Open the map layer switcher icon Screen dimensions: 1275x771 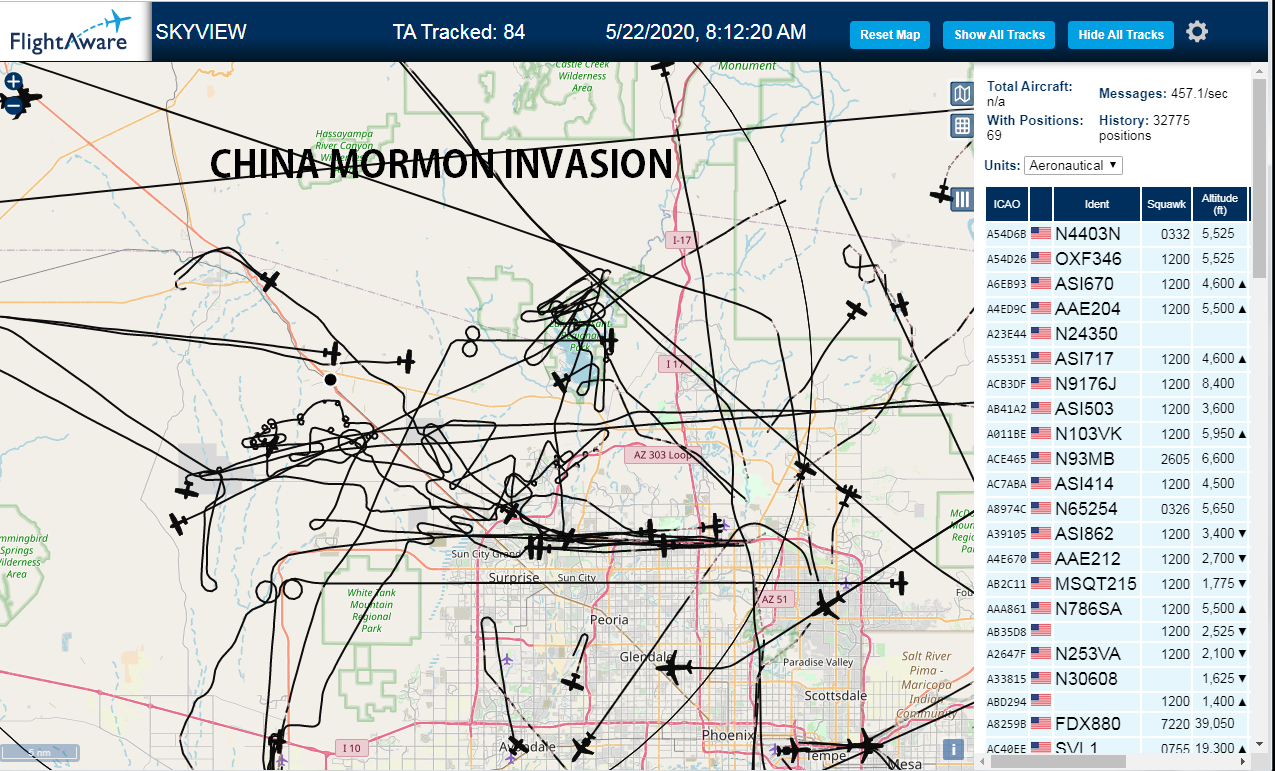pyautogui.click(x=961, y=94)
